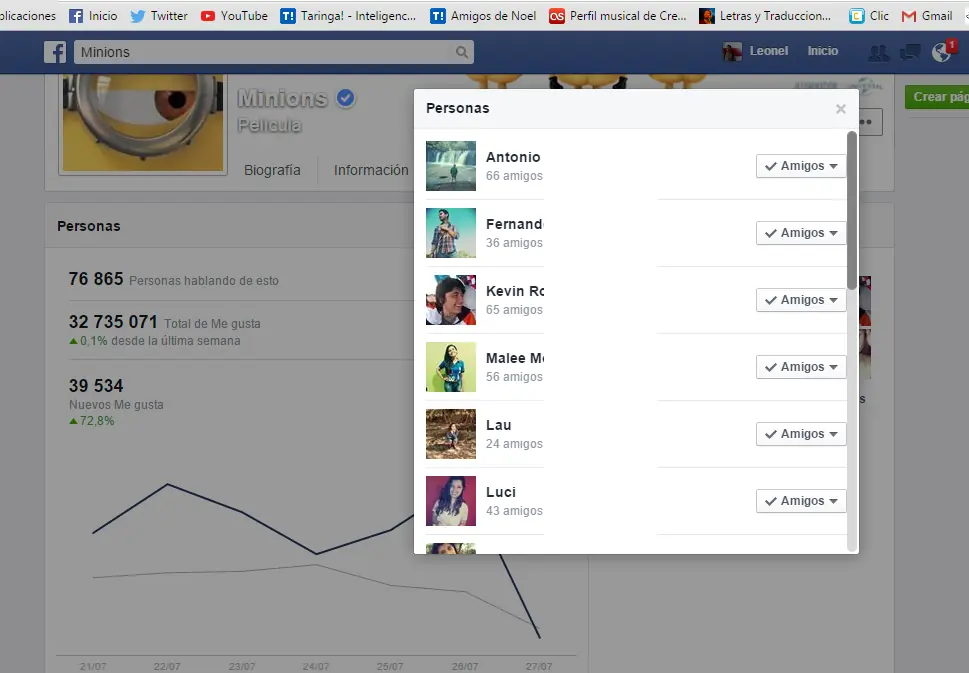
Task: Click the Minions page title
Action: [282, 98]
